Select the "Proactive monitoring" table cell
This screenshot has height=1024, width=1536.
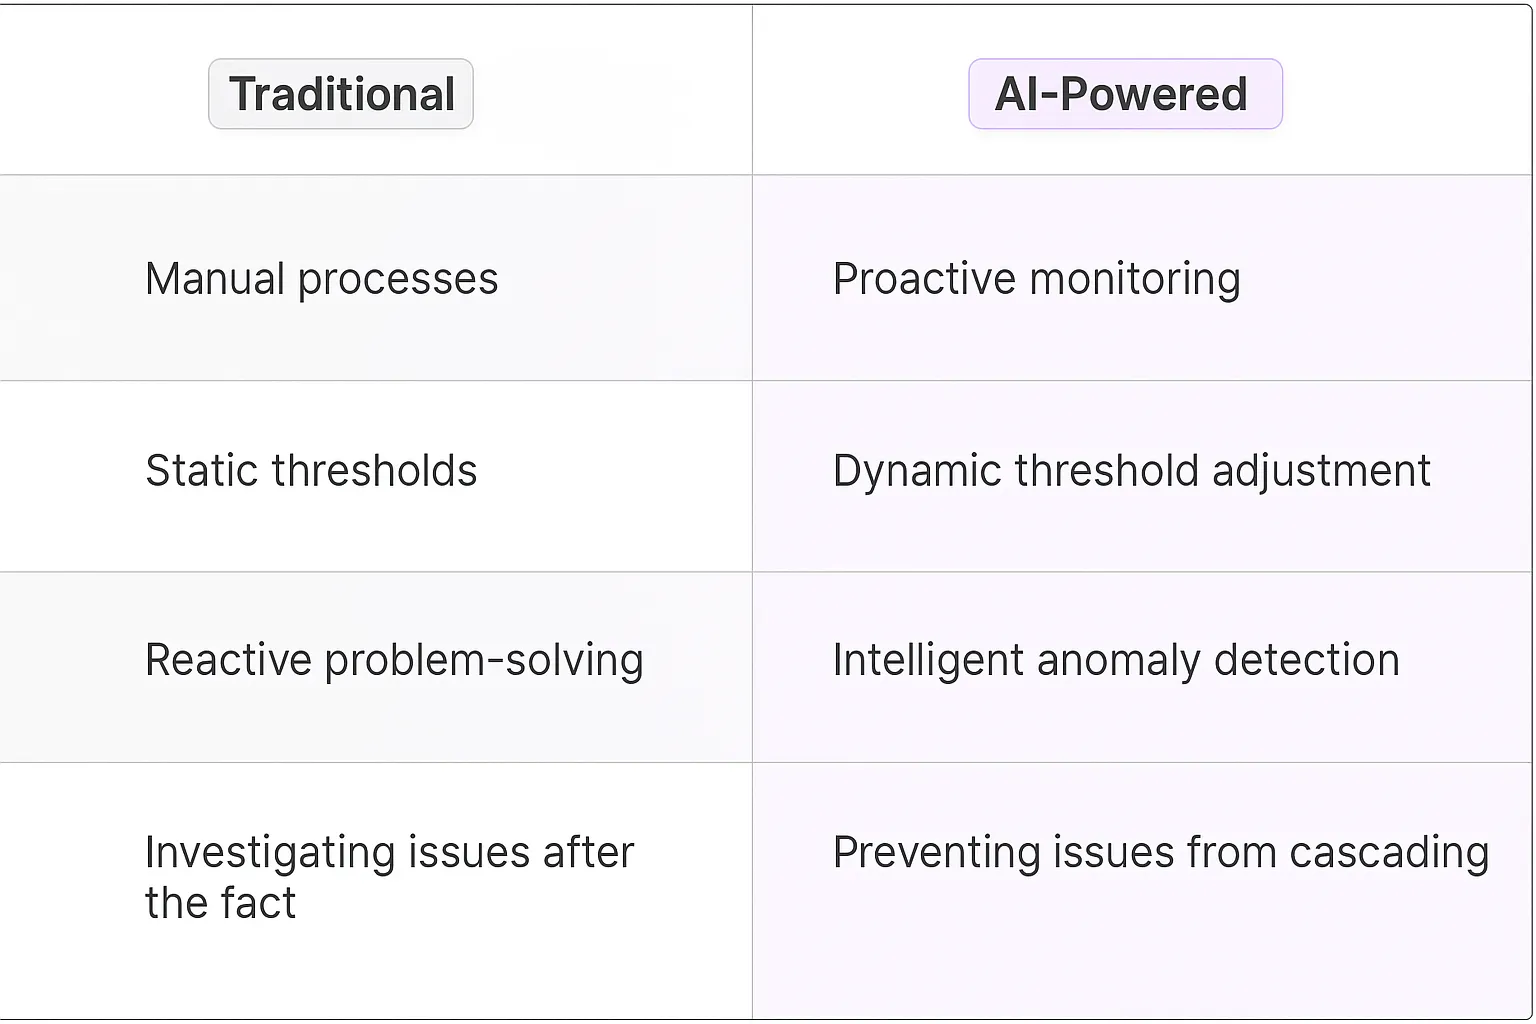(x=1036, y=279)
